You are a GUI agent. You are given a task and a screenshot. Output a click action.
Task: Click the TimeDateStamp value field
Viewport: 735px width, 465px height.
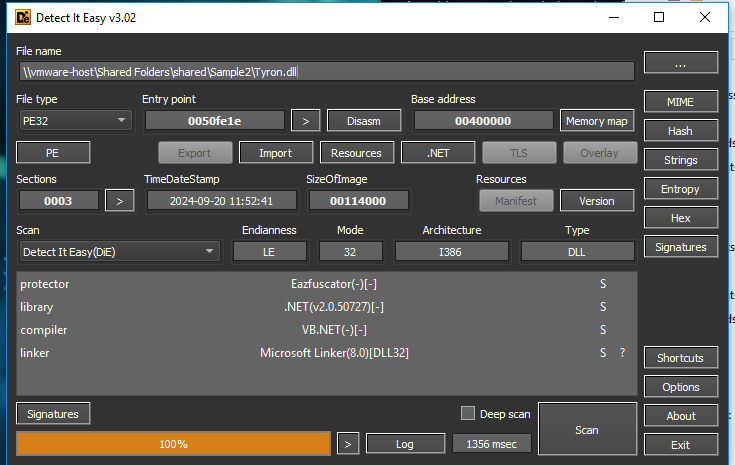tap(222, 201)
